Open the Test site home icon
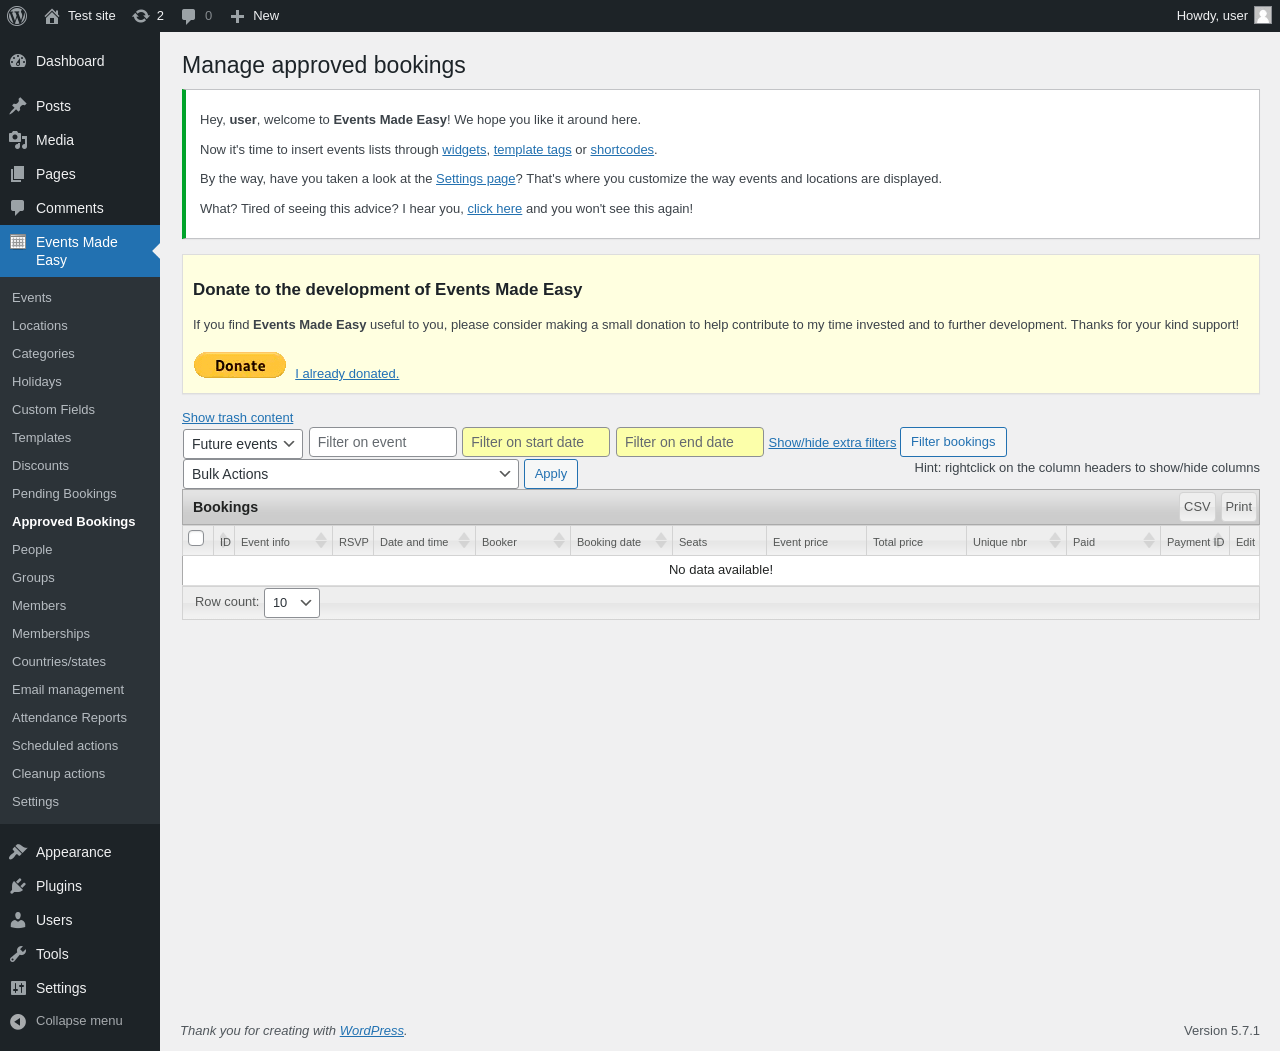 pos(52,16)
